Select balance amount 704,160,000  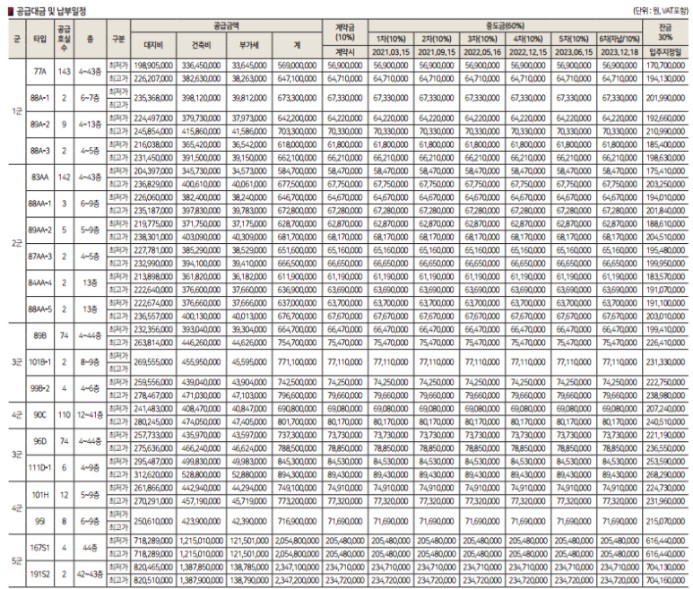pyautogui.click(x=666, y=580)
